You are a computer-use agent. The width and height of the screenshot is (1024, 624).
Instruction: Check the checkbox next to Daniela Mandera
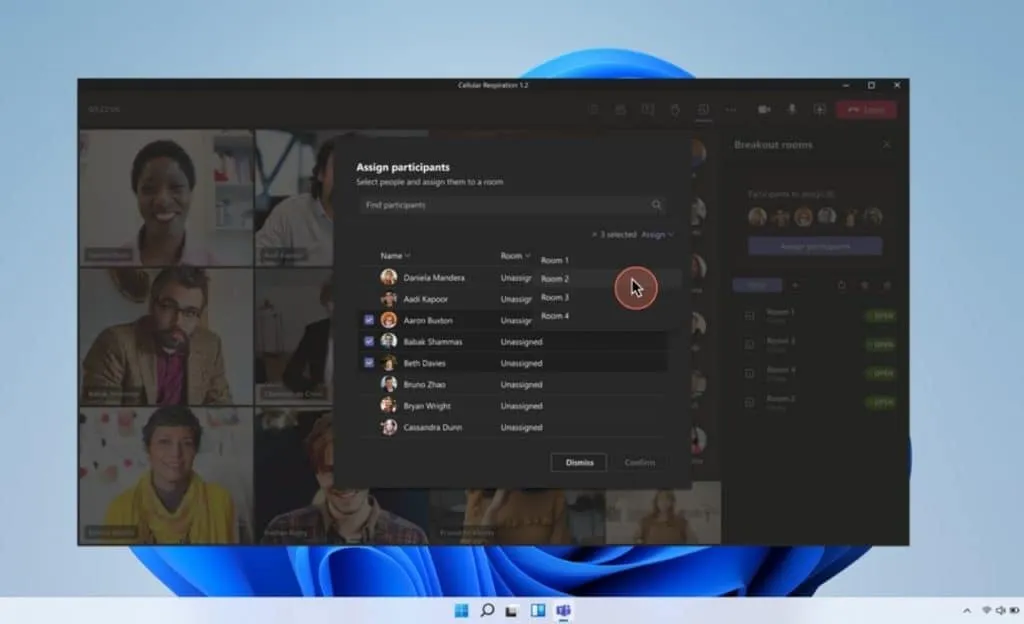(x=369, y=278)
